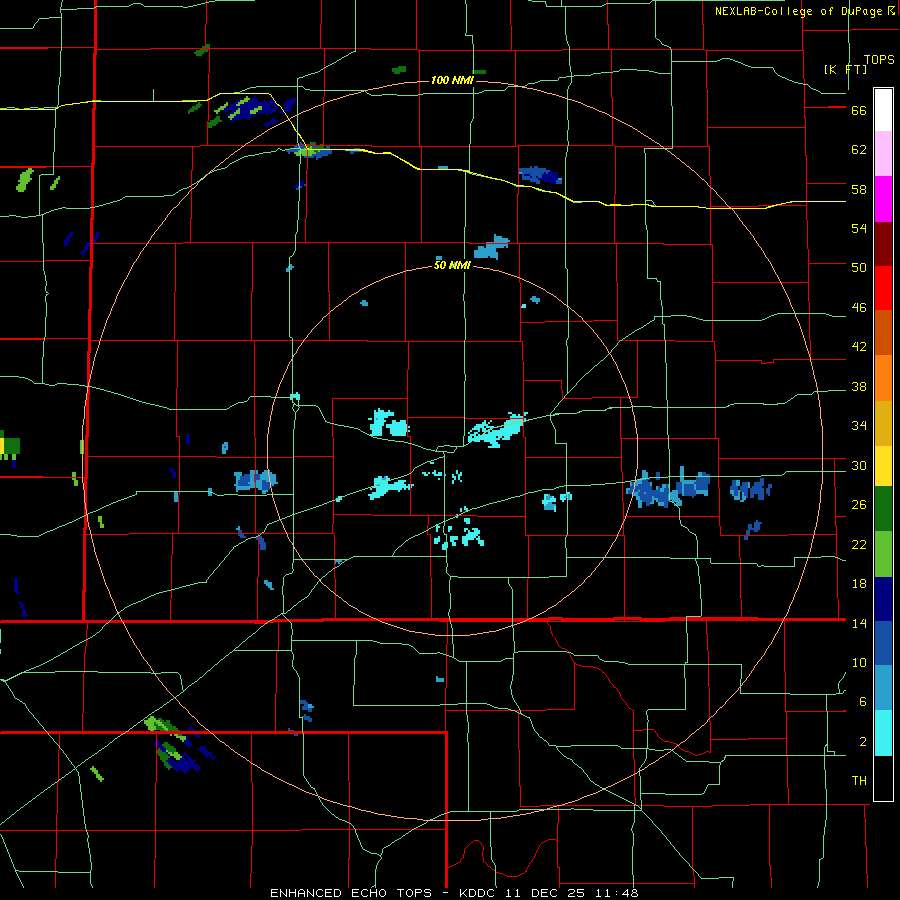Select the 2 scale value

point(863,741)
